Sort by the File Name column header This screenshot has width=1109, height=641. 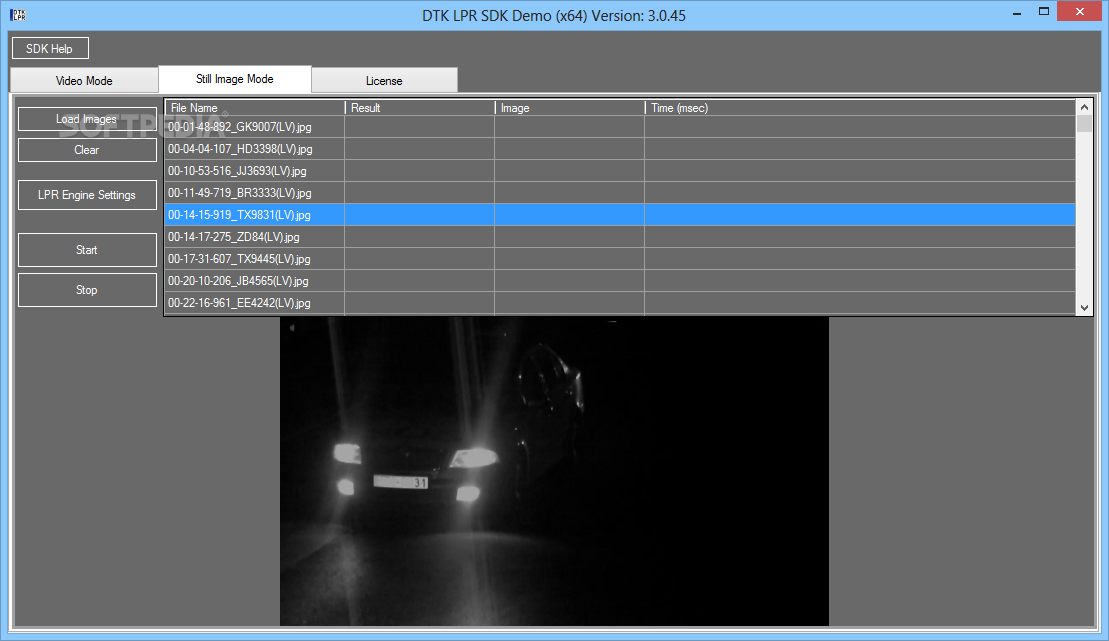pos(255,108)
